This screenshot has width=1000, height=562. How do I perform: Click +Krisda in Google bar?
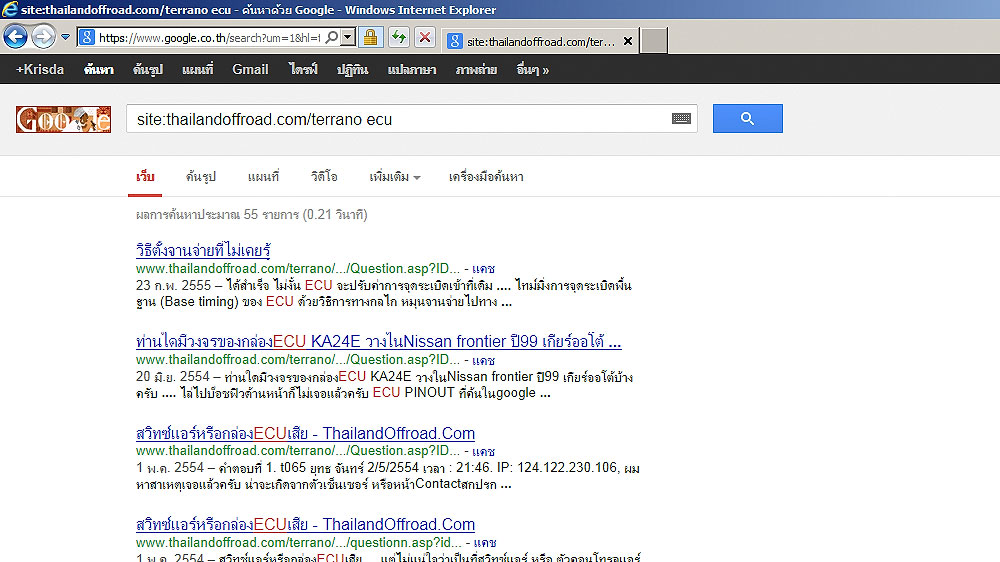pyautogui.click(x=40, y=70)
